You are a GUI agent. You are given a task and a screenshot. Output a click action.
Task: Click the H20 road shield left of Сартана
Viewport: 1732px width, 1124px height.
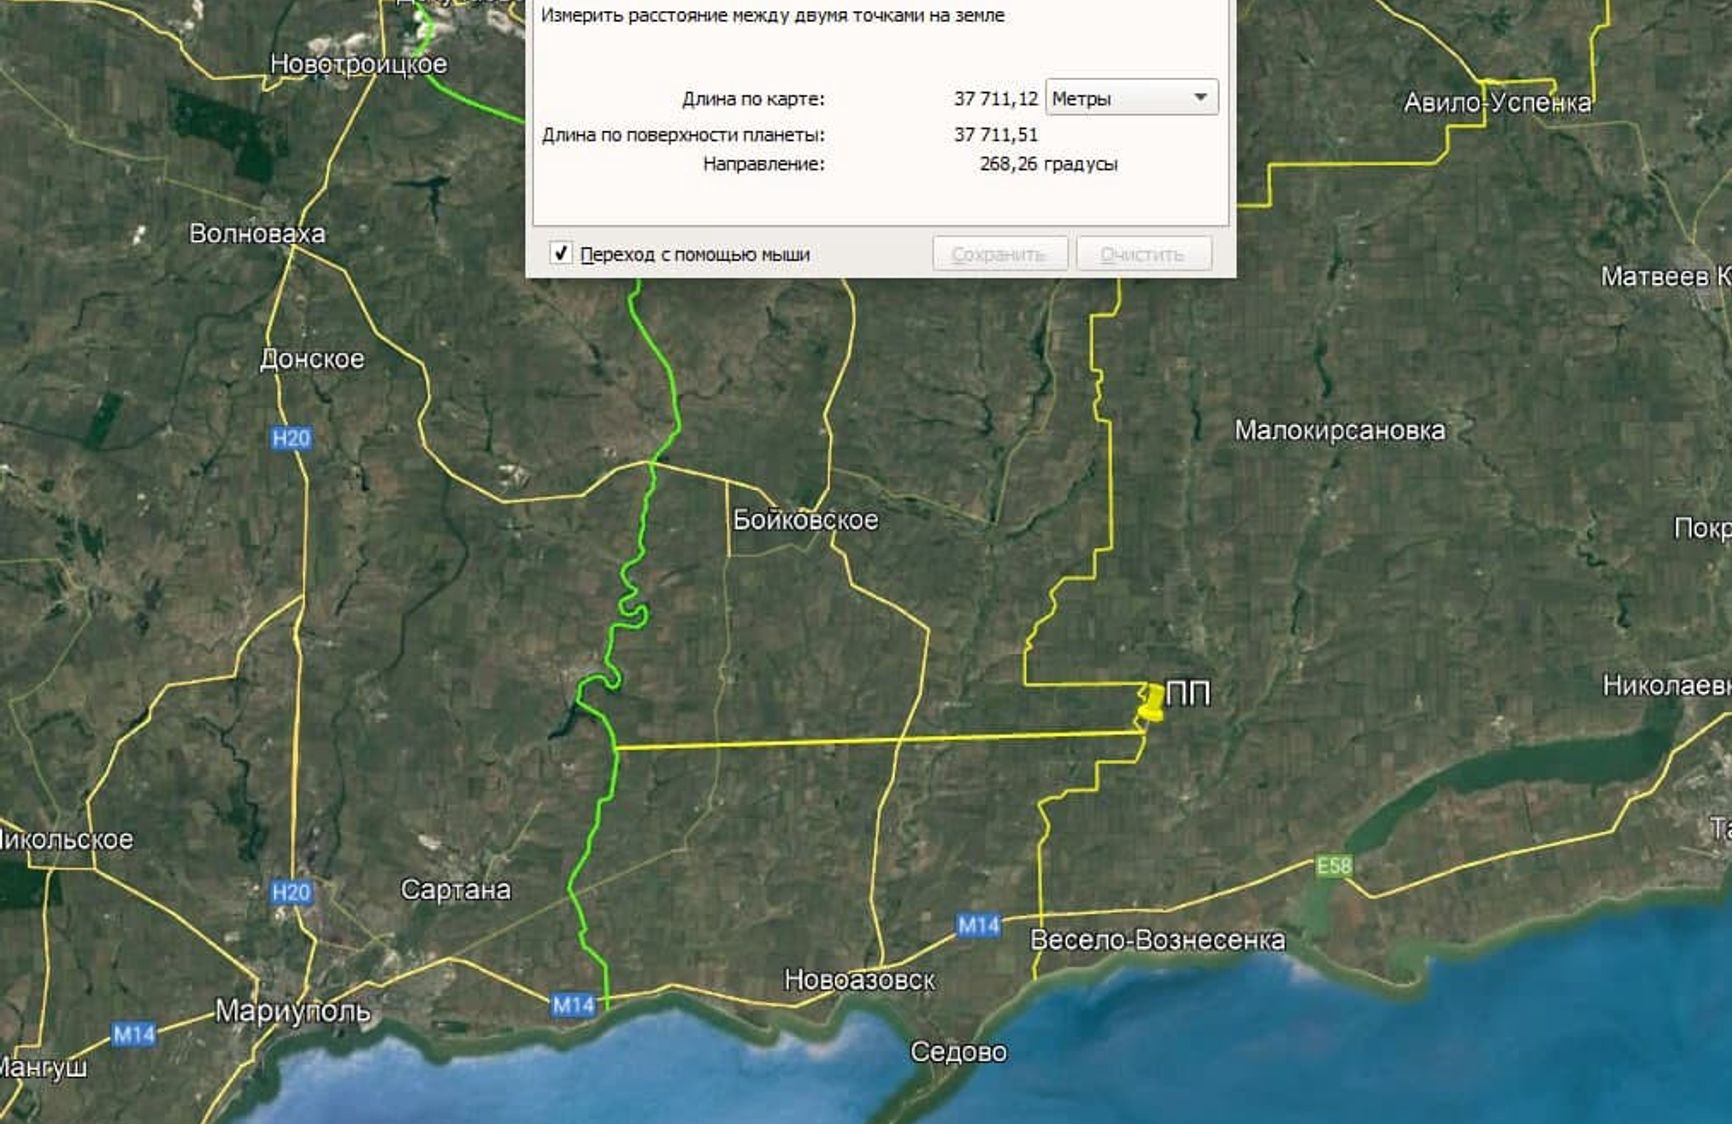(291, 892)
